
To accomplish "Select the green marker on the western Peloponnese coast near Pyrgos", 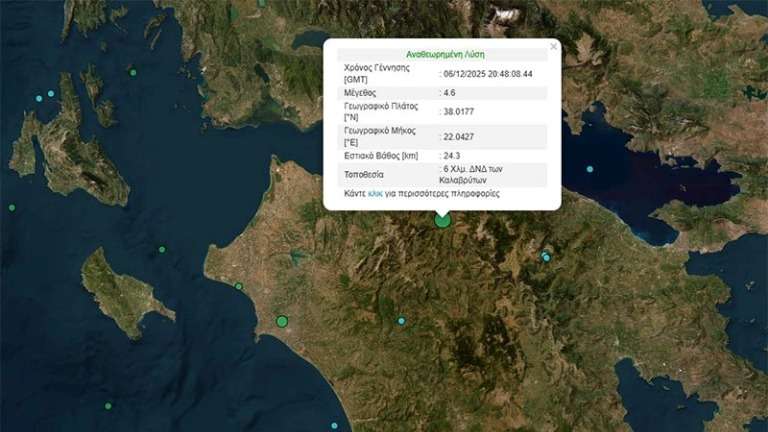I will (x=282, y=321).
